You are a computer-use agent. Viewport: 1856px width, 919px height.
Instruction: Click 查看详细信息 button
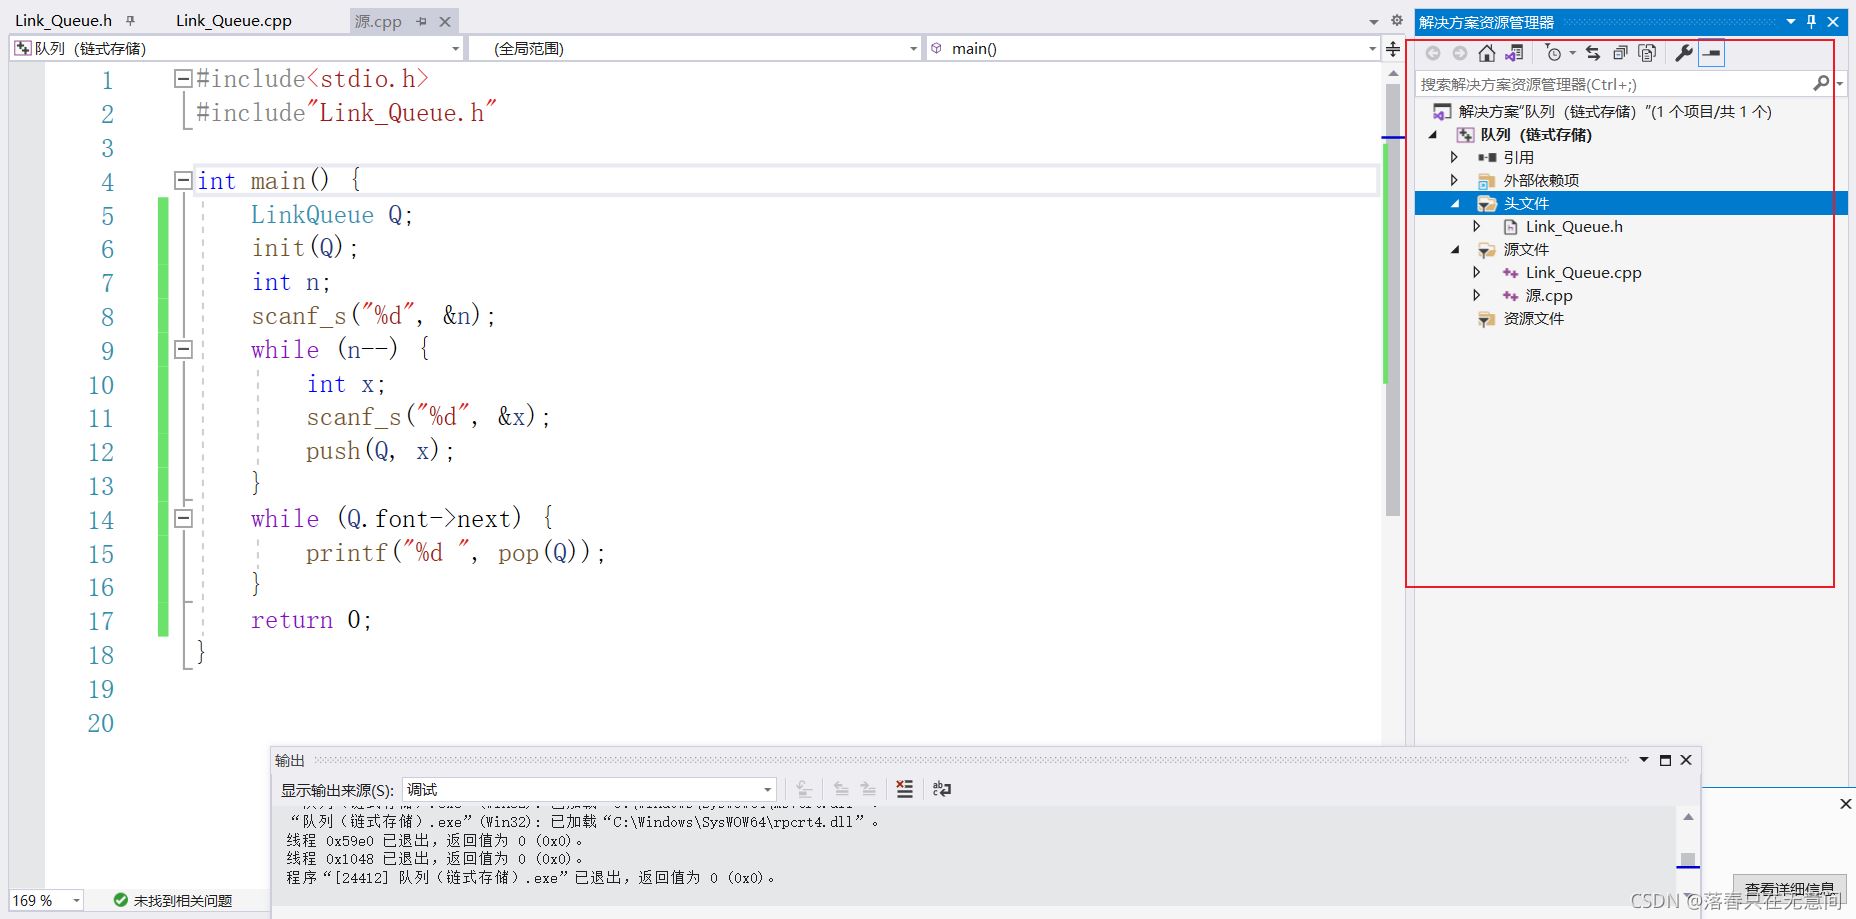tap(1790, 888)
